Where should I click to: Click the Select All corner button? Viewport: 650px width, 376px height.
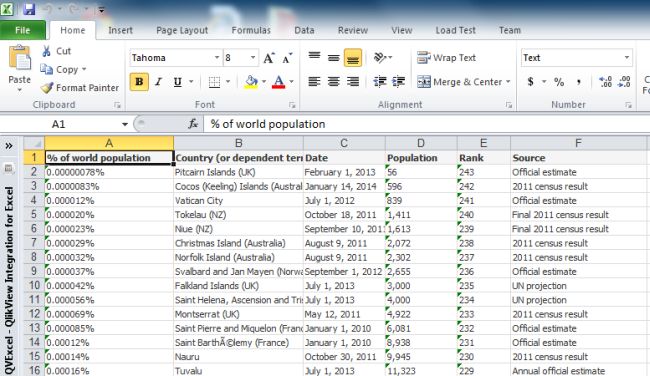(x=34, y=143)
